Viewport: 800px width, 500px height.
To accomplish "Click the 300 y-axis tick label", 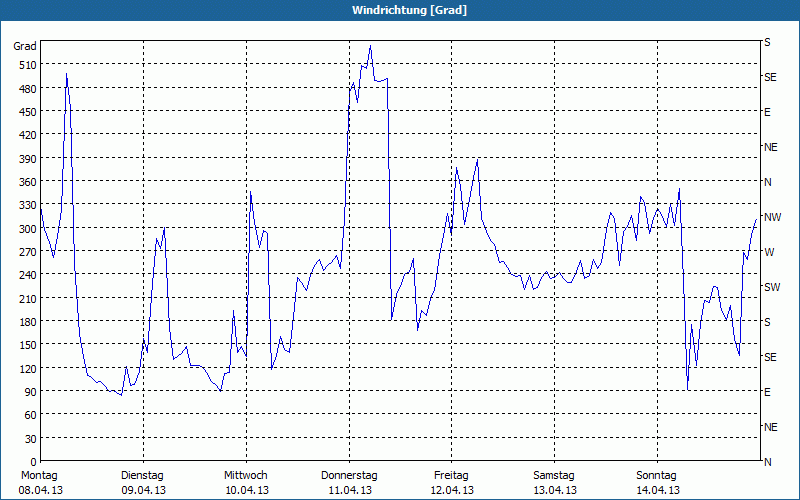I will pyautogui.click(x=28, y=229).
